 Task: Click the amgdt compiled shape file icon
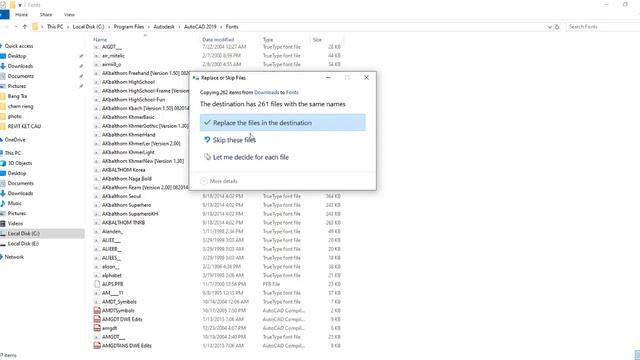97,328
